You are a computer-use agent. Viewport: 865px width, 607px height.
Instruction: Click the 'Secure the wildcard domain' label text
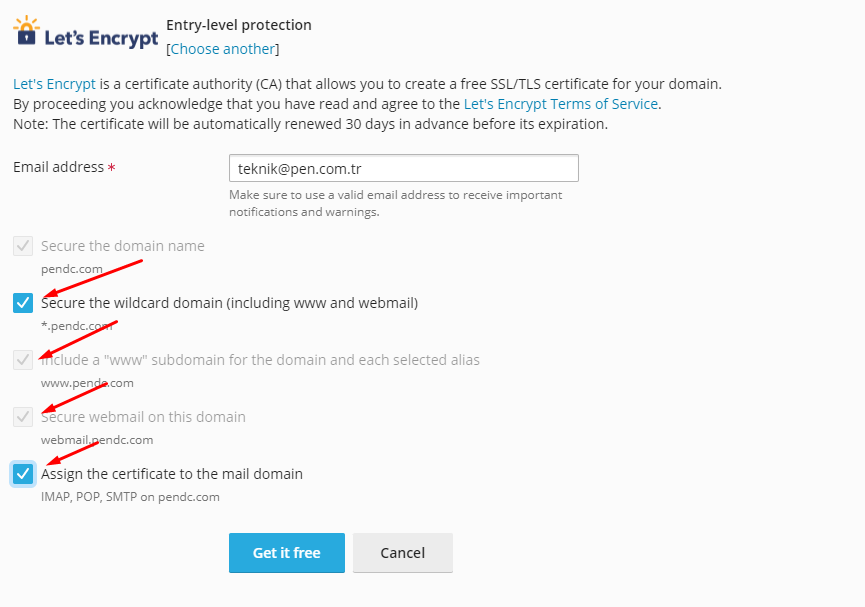pyautogui.click(x=229, y=303)
